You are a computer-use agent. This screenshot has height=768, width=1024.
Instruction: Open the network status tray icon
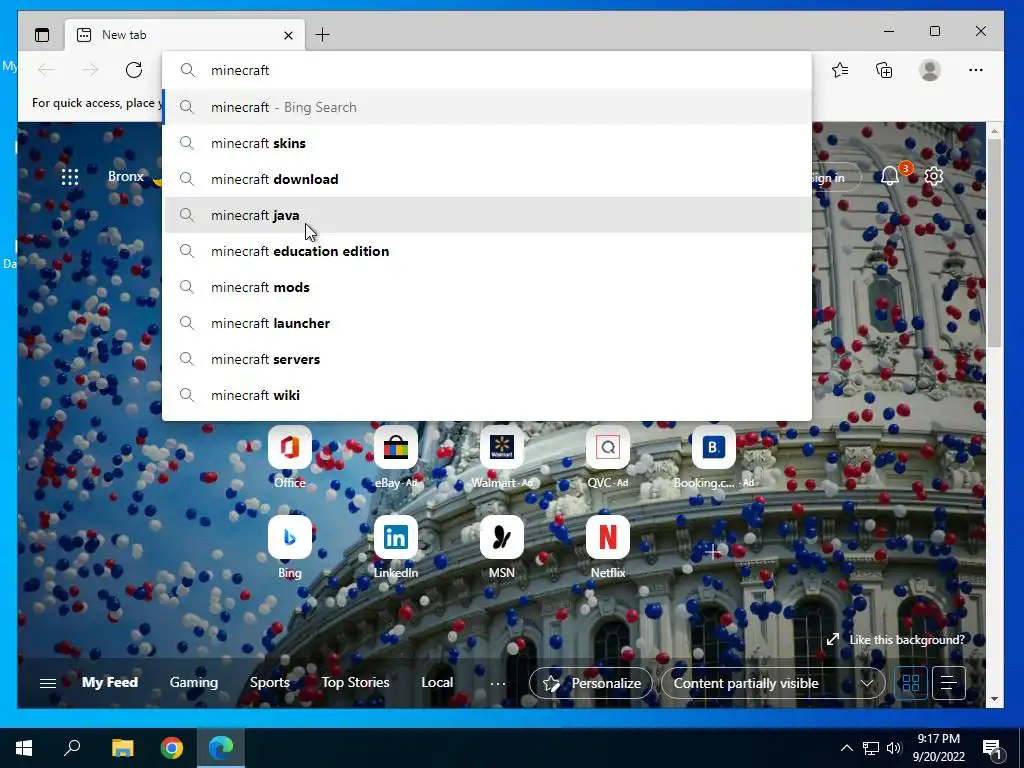pyautogui.click(x=871, y=748)
